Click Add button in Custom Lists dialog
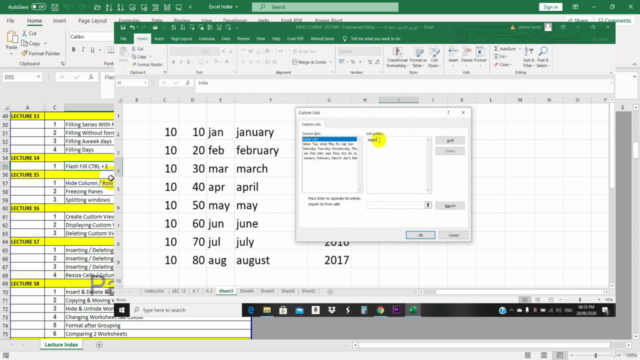This screenshot has height=360, width=640. pos(450,140)
